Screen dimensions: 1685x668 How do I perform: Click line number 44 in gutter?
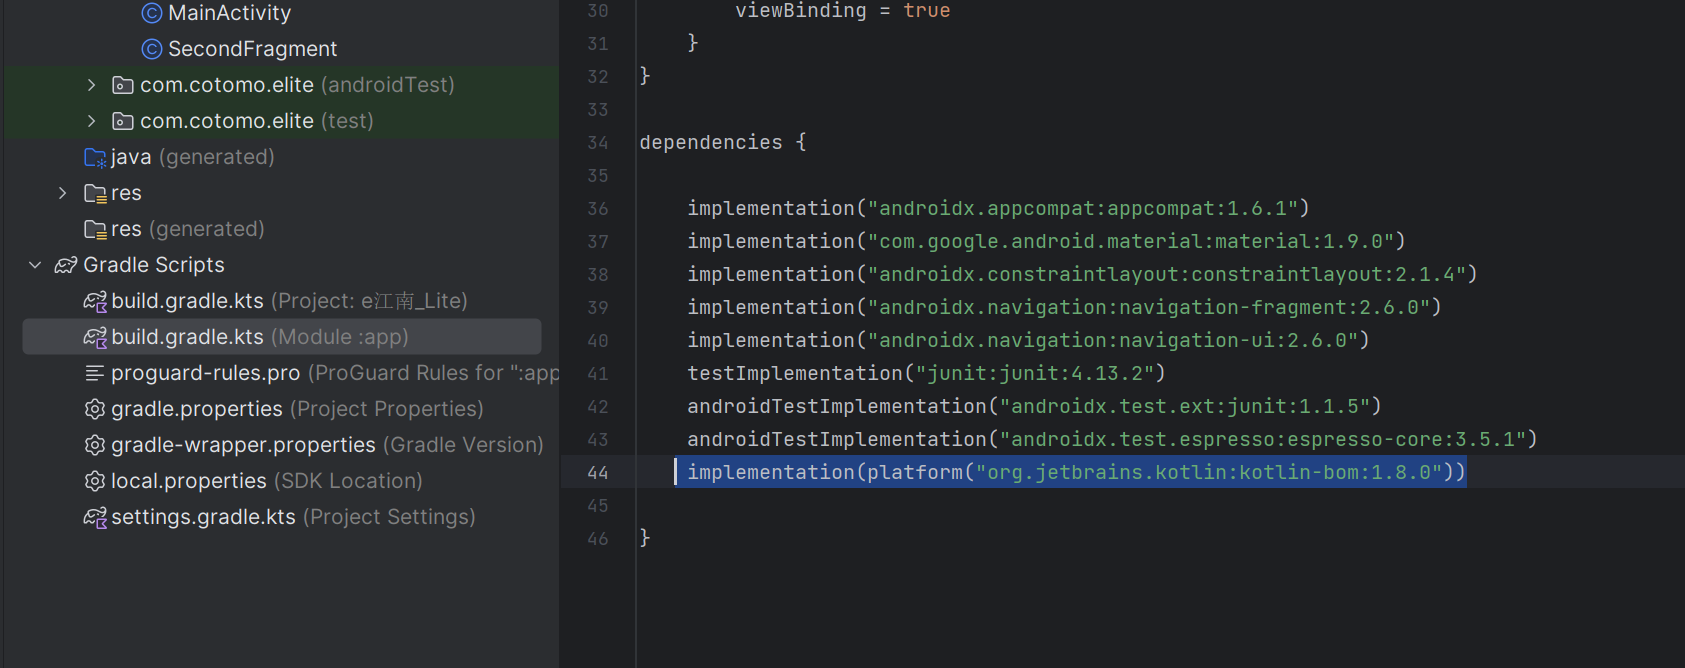pyautogui.click(x=598, y=472)
